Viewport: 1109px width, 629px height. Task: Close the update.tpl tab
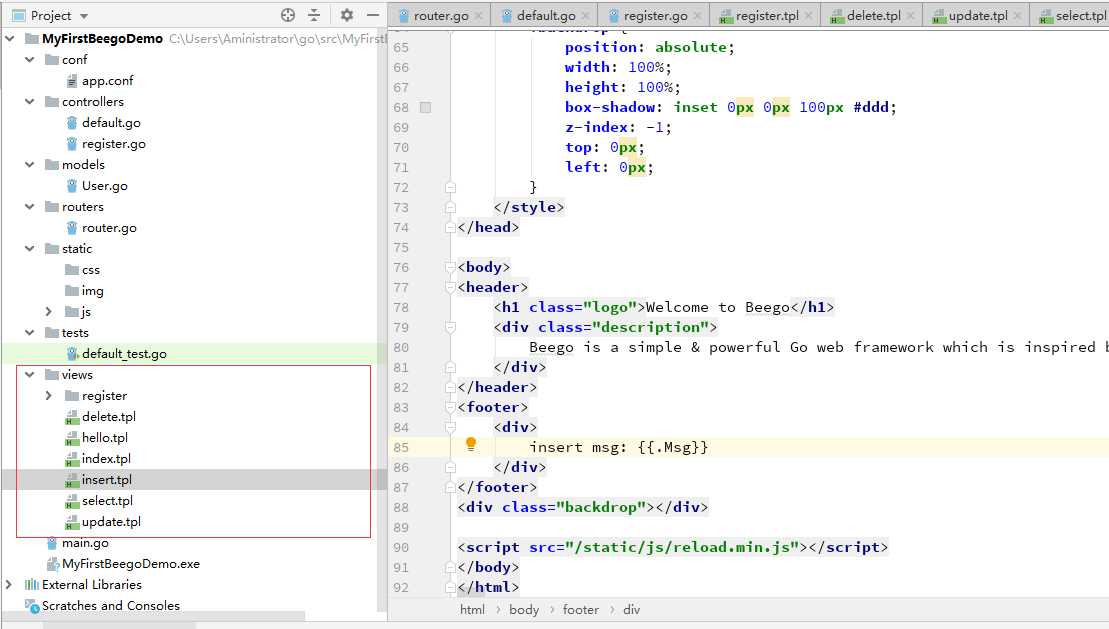(1018, 16)
